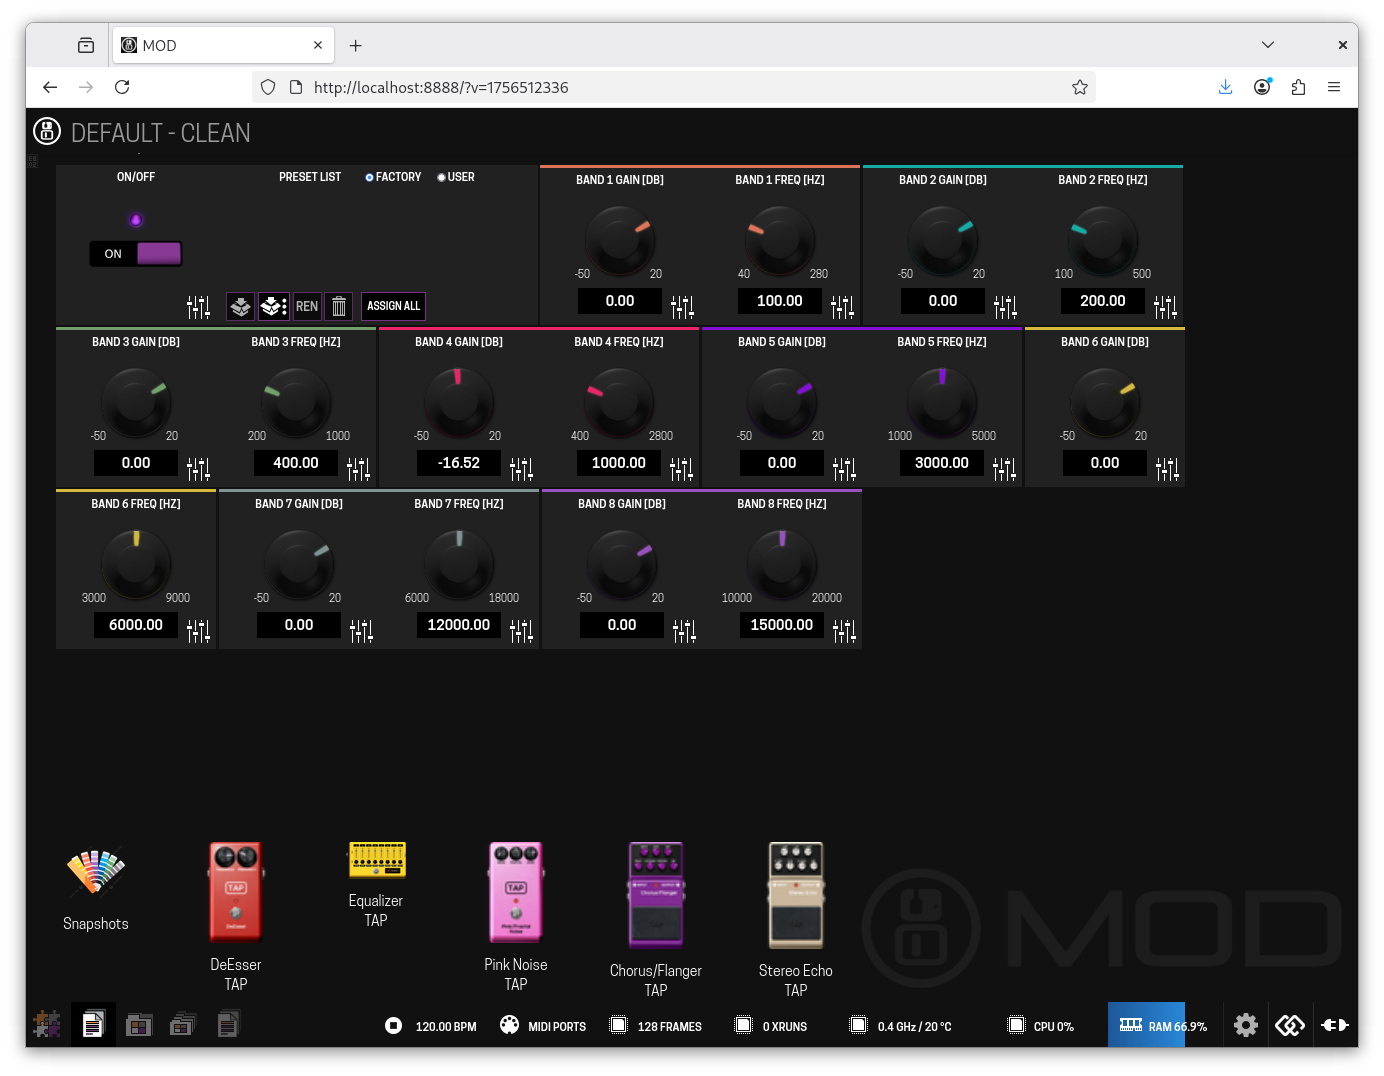Screen dimensions: 1384x1076
Task: Open the pedalboard builder puzzle icon
Action: point(47,1024)
